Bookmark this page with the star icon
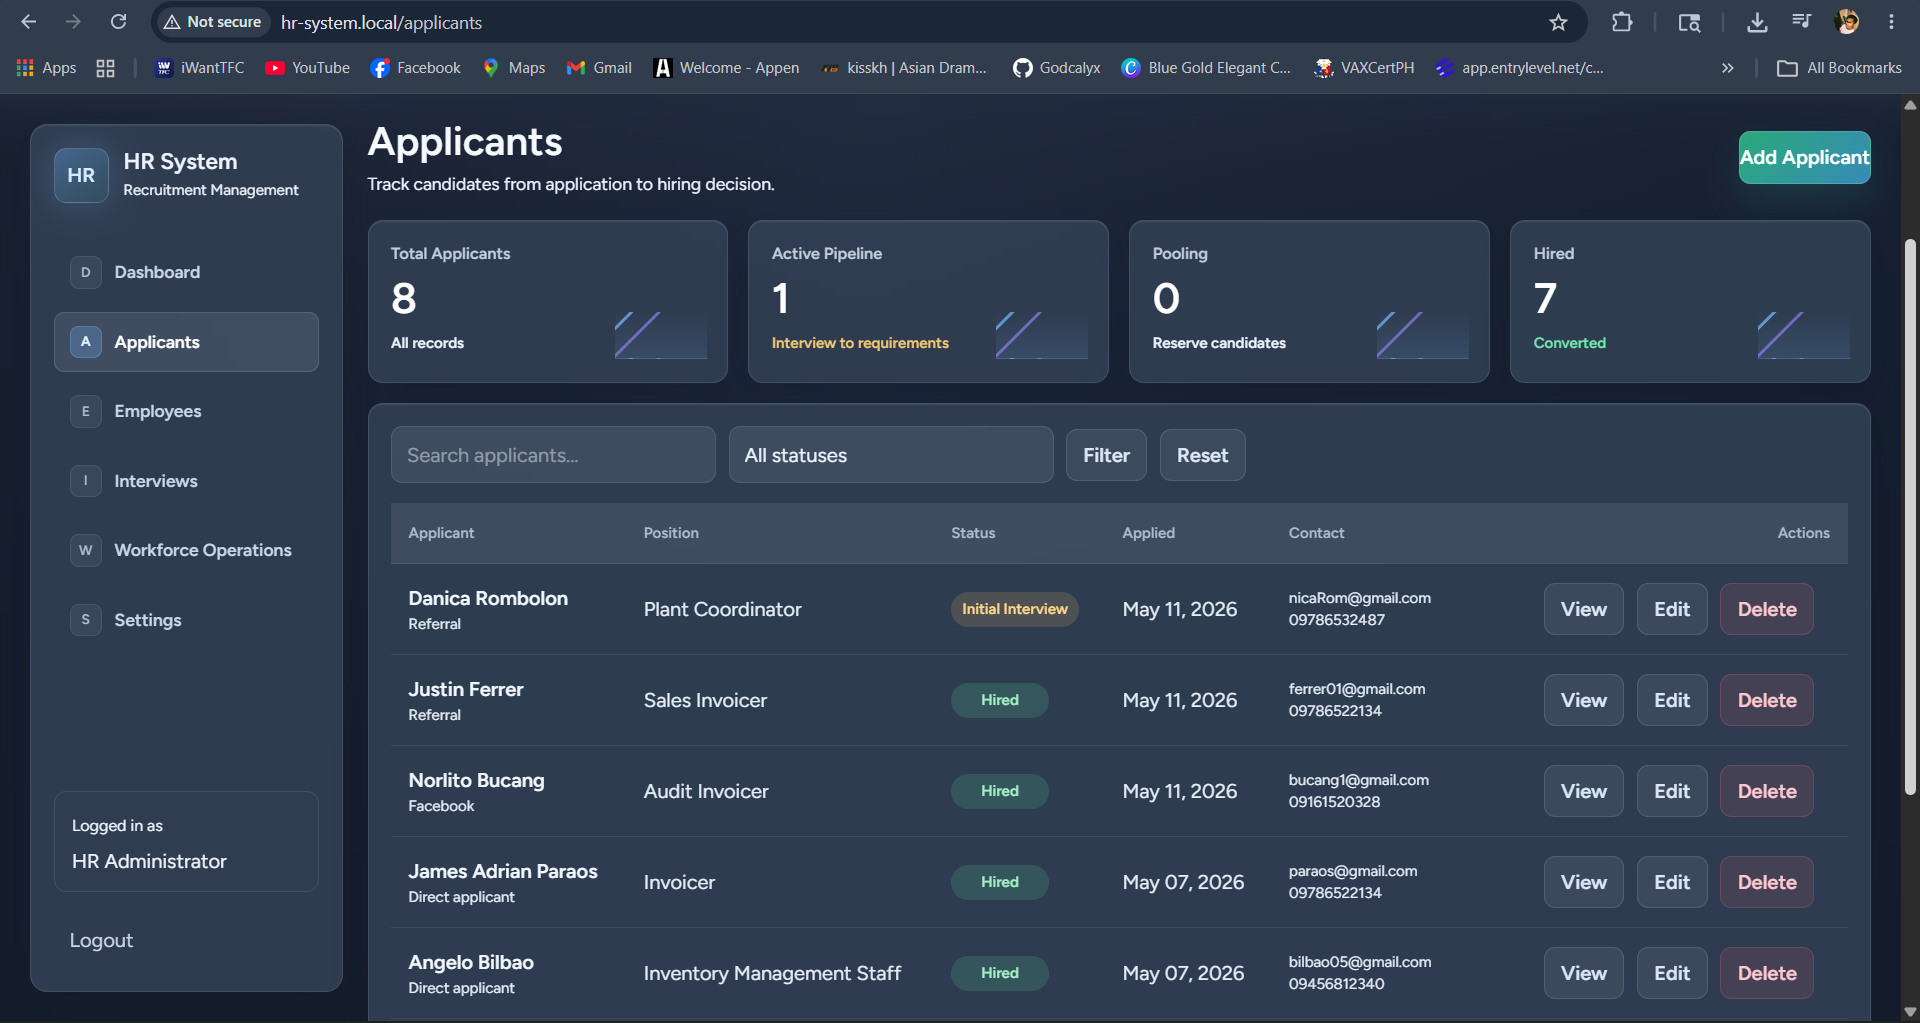The image size is (1920, 1023). (1558, 22)
